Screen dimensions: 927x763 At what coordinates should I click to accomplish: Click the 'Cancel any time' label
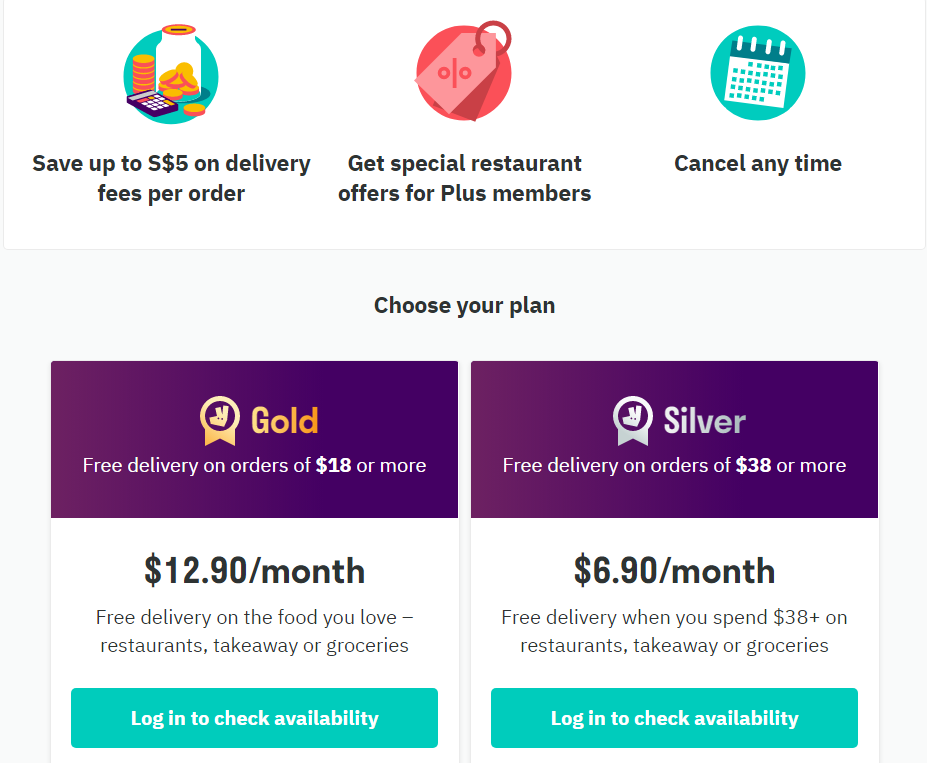[757, 163]
